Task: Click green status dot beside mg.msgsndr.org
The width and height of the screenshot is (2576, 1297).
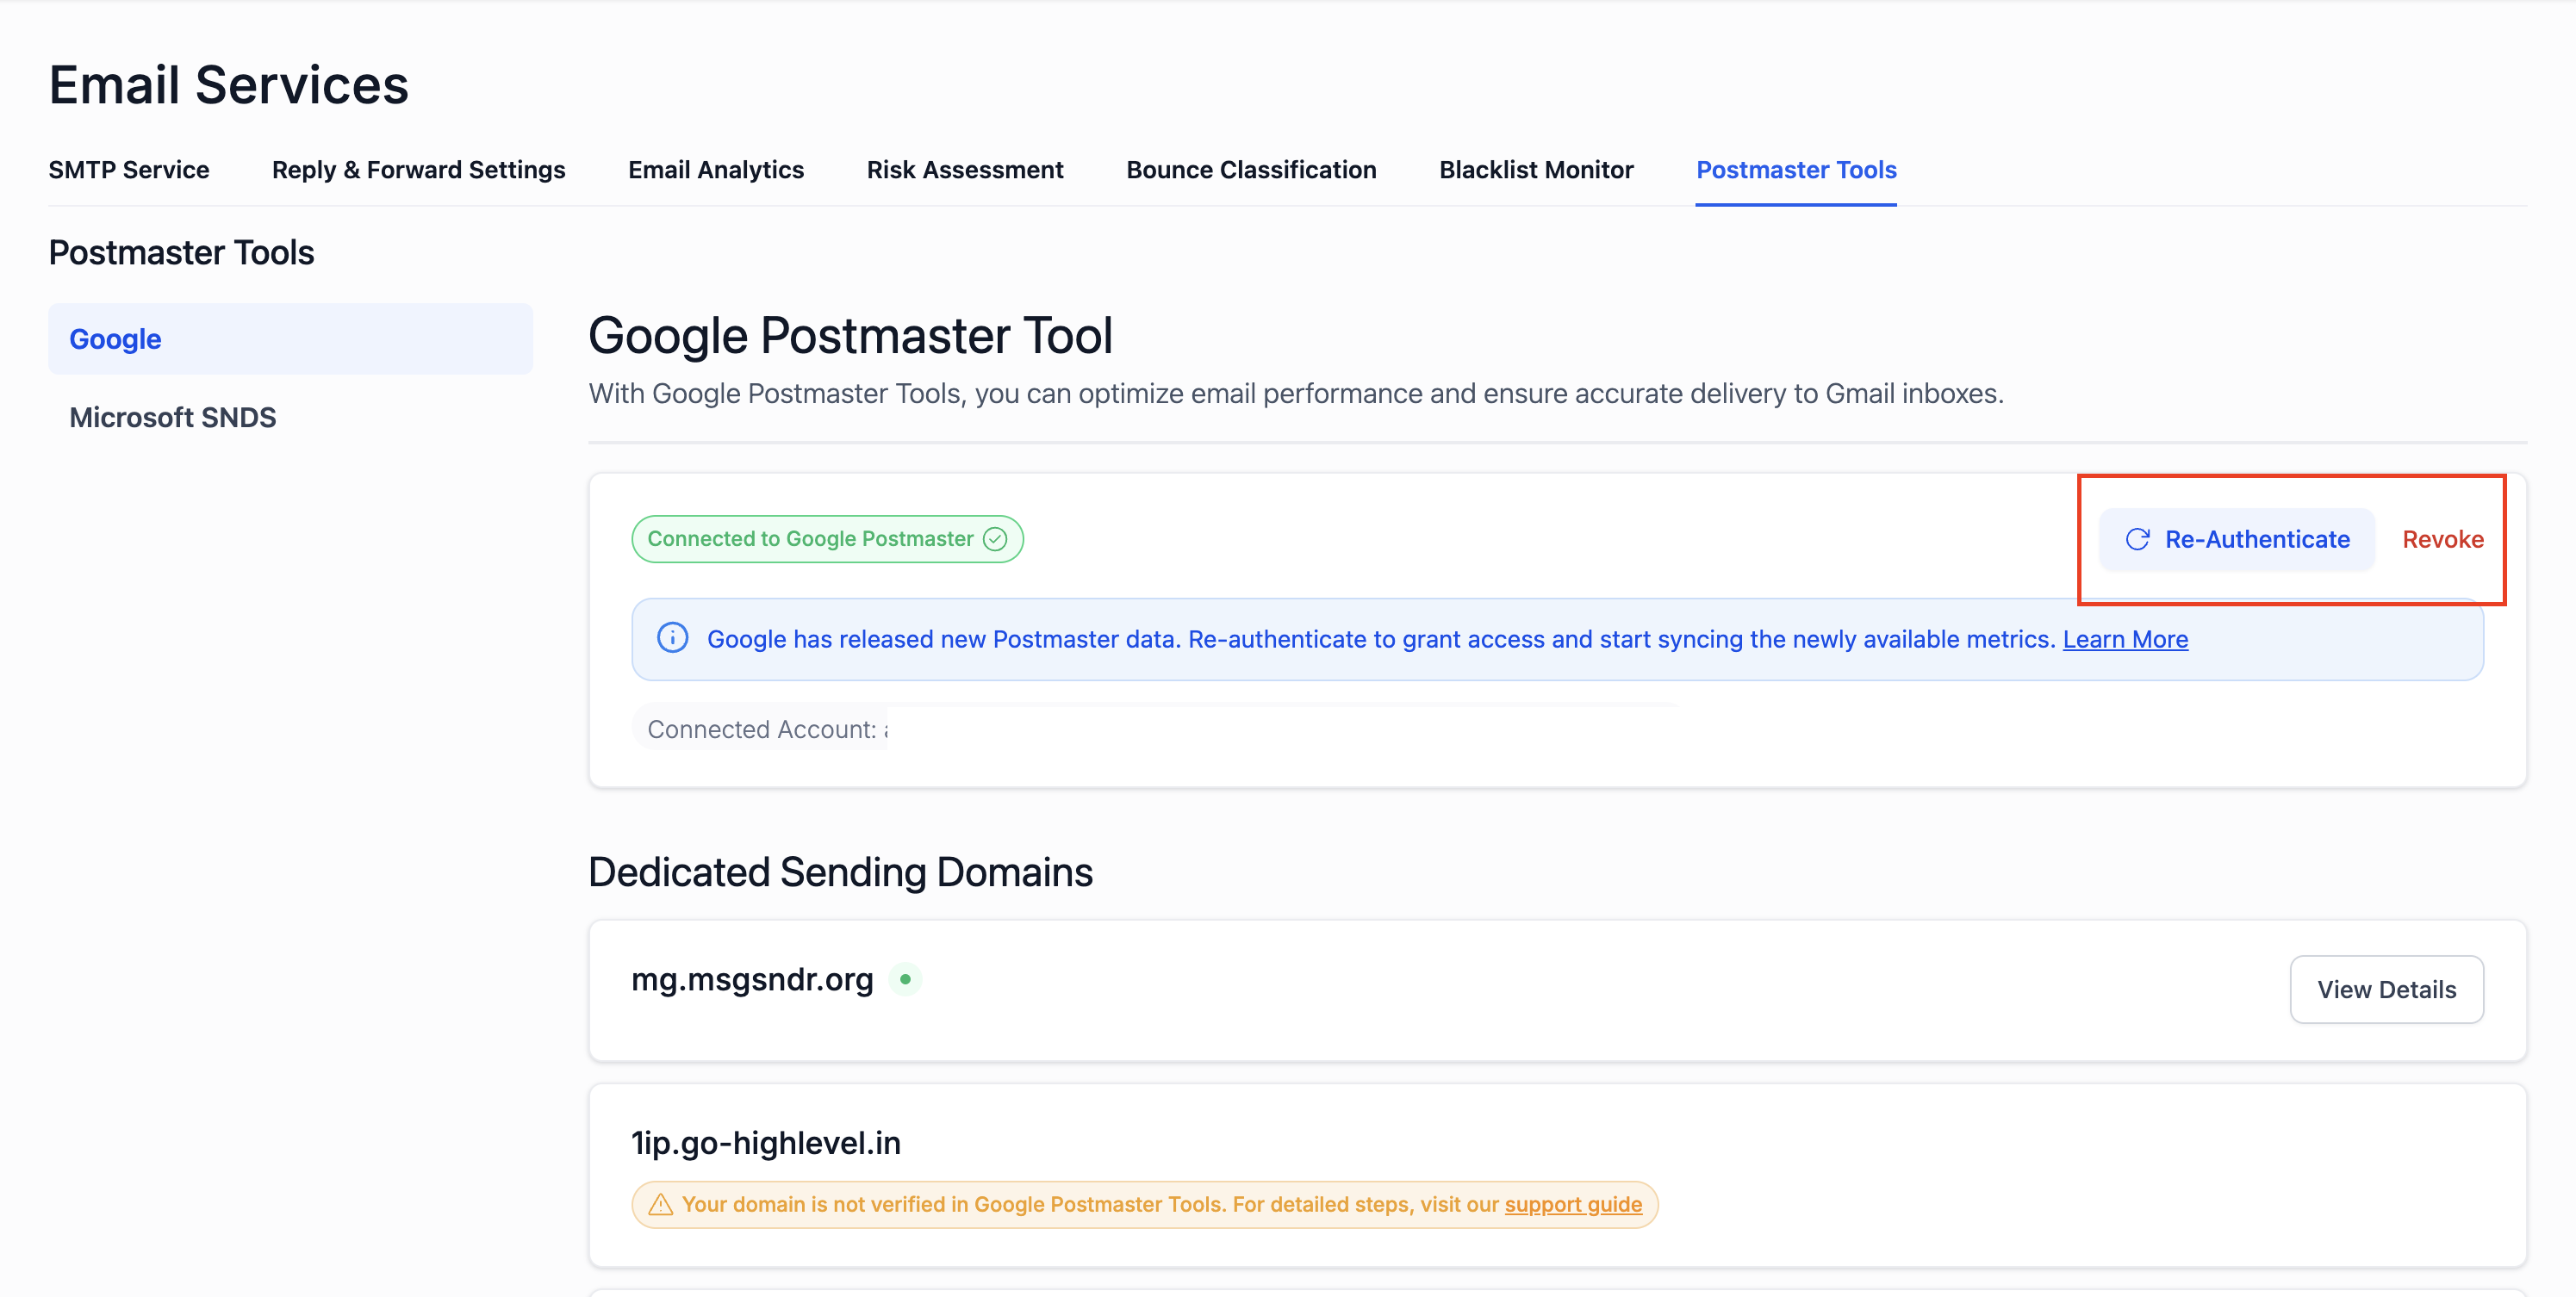Action: [x=905, y=979]
